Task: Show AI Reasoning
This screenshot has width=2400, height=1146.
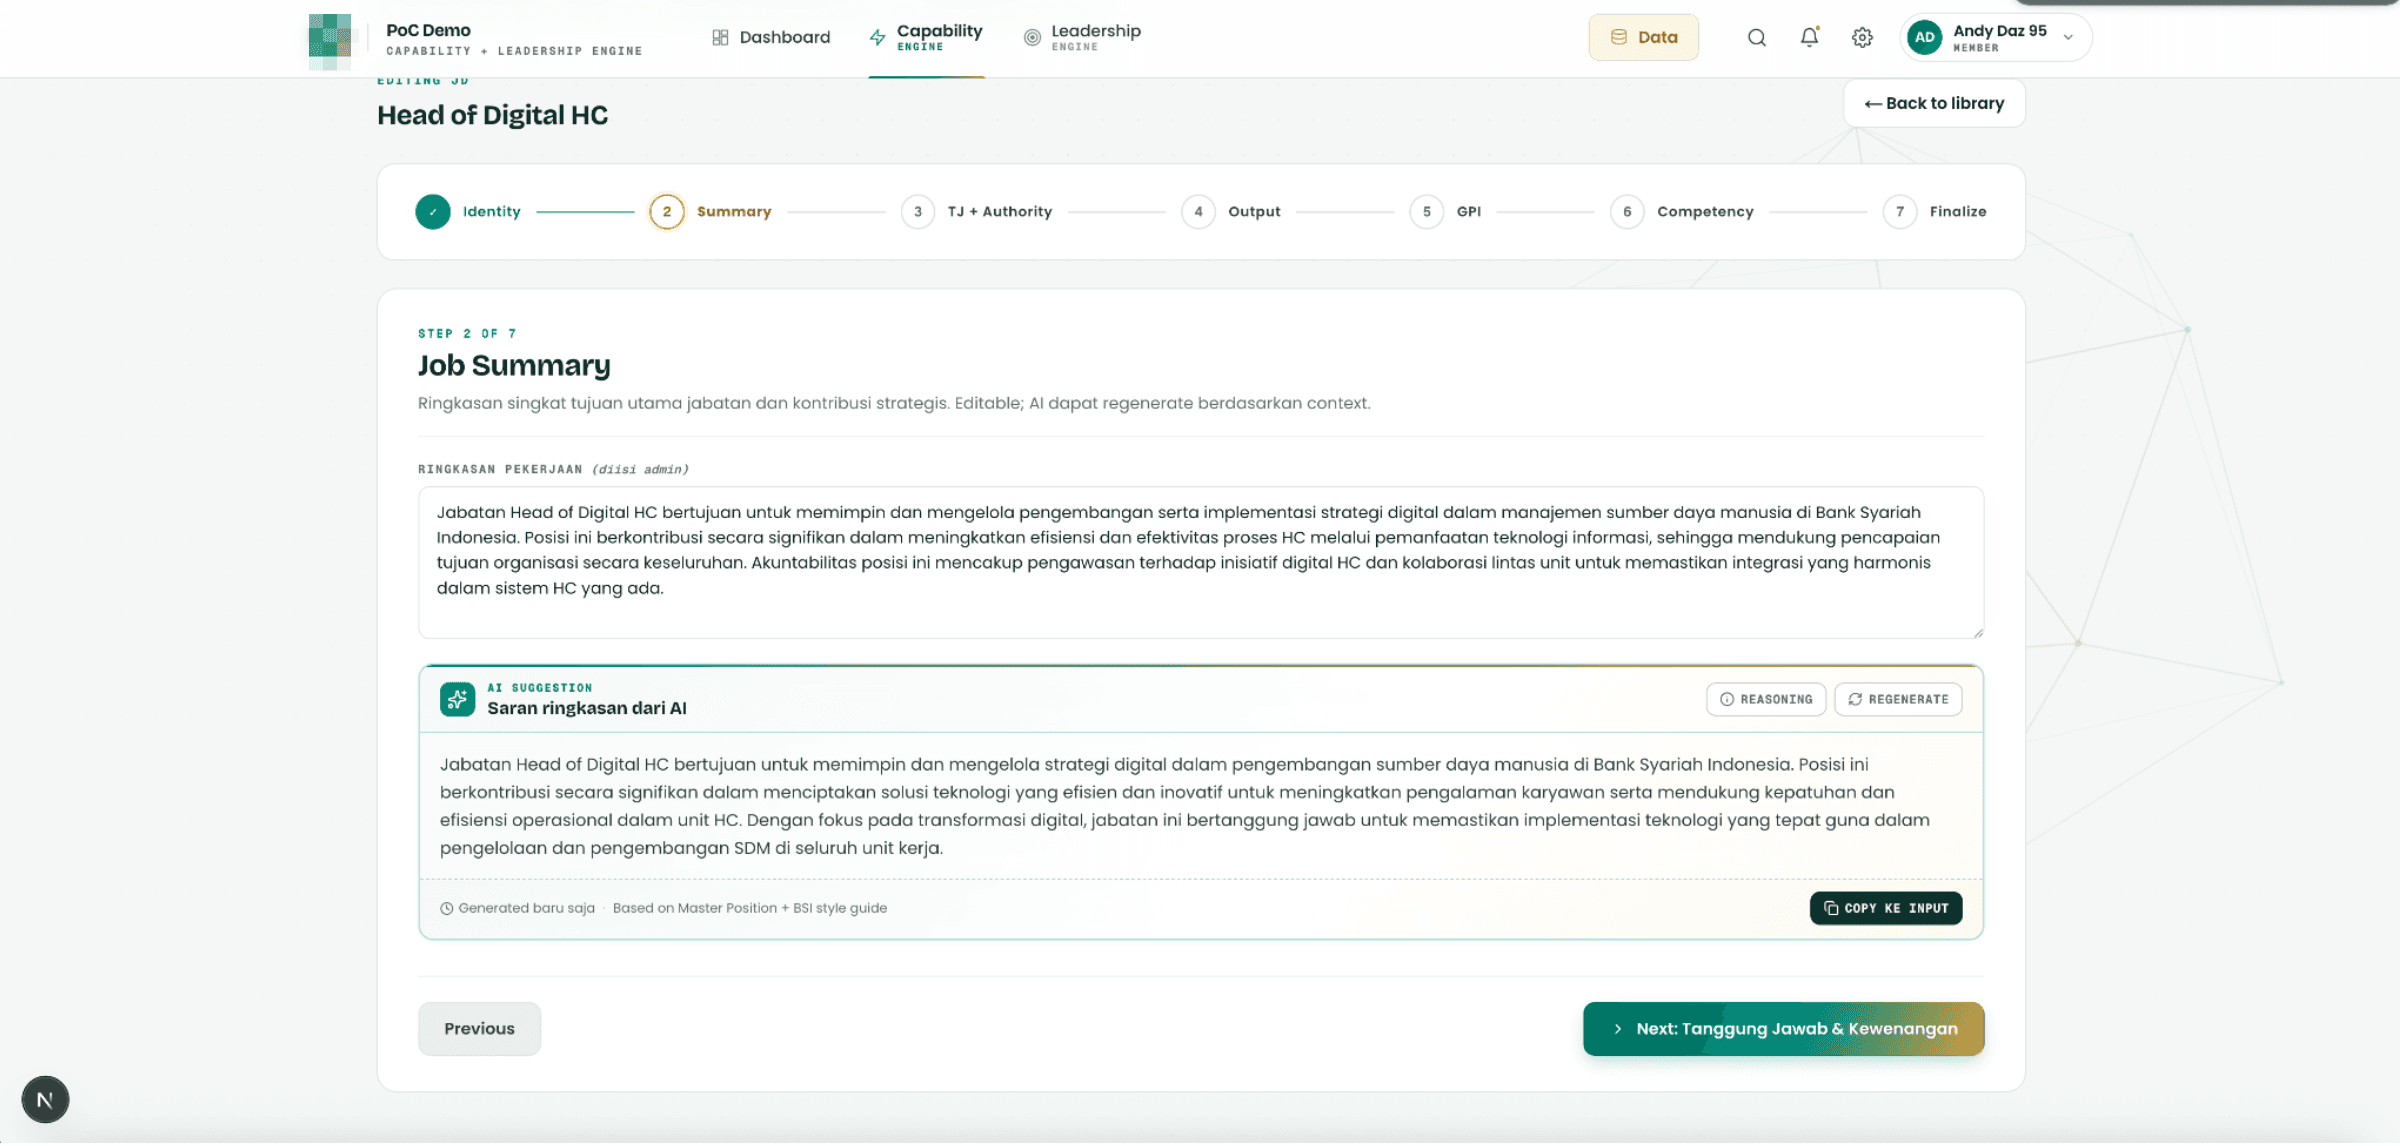Action: point(1766,699)
